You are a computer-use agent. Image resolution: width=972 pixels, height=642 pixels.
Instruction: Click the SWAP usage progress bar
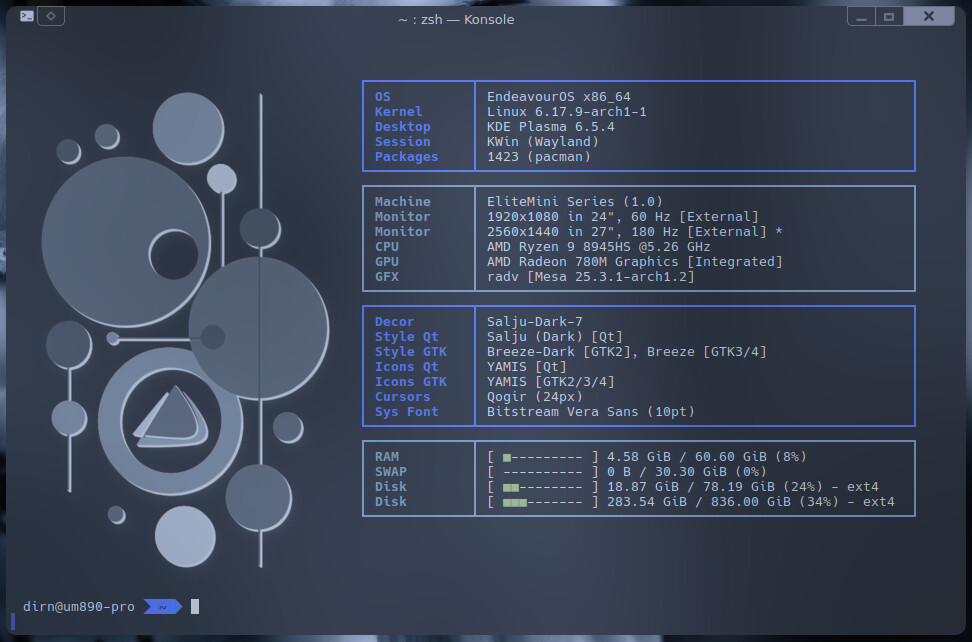click(x=543, y=472)
